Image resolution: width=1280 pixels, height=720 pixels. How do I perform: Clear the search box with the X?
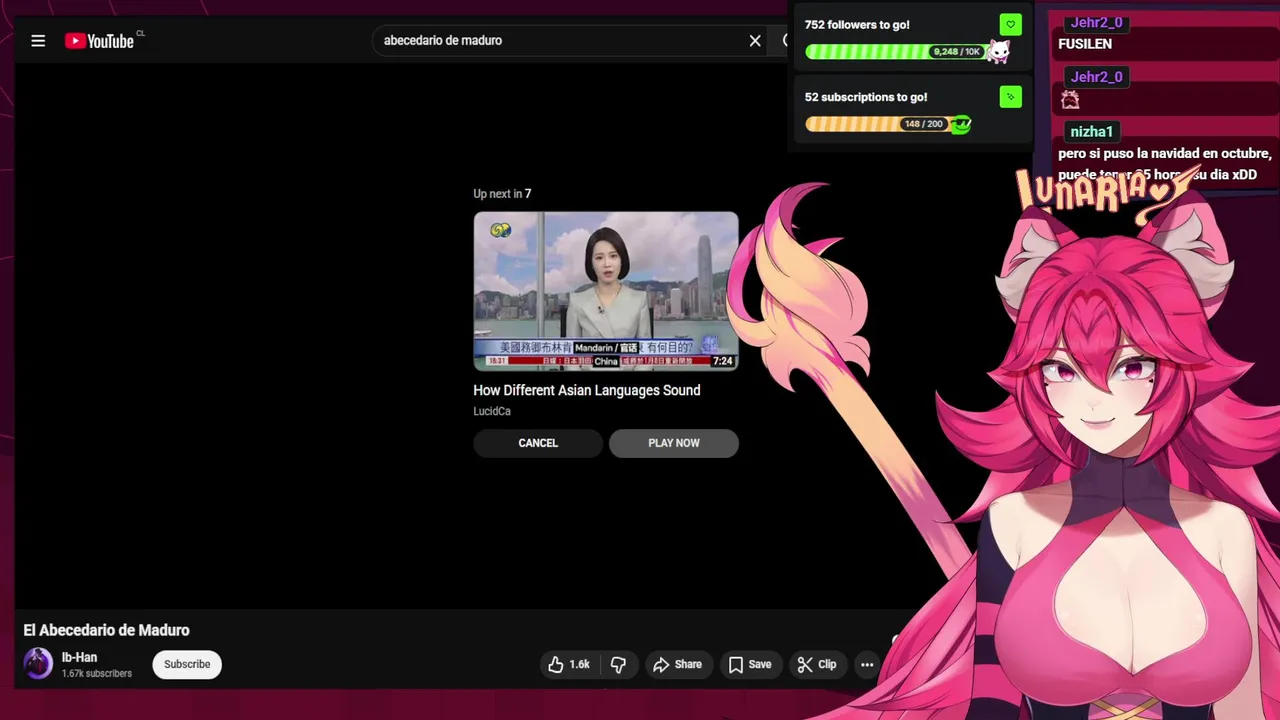(755, 41)
